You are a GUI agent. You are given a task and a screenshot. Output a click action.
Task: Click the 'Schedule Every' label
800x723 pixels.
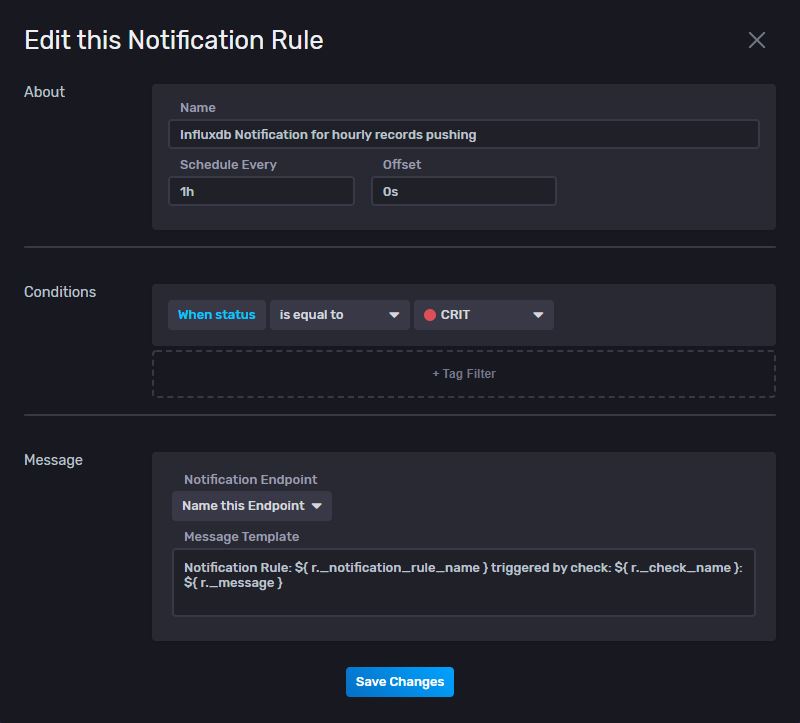coord(228,164)
